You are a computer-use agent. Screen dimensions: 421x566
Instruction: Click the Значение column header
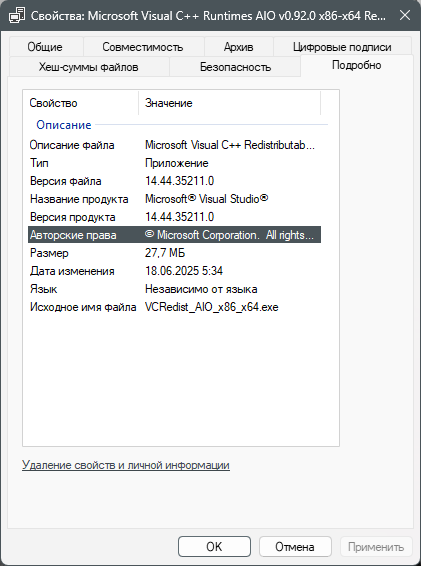(229, 103)
